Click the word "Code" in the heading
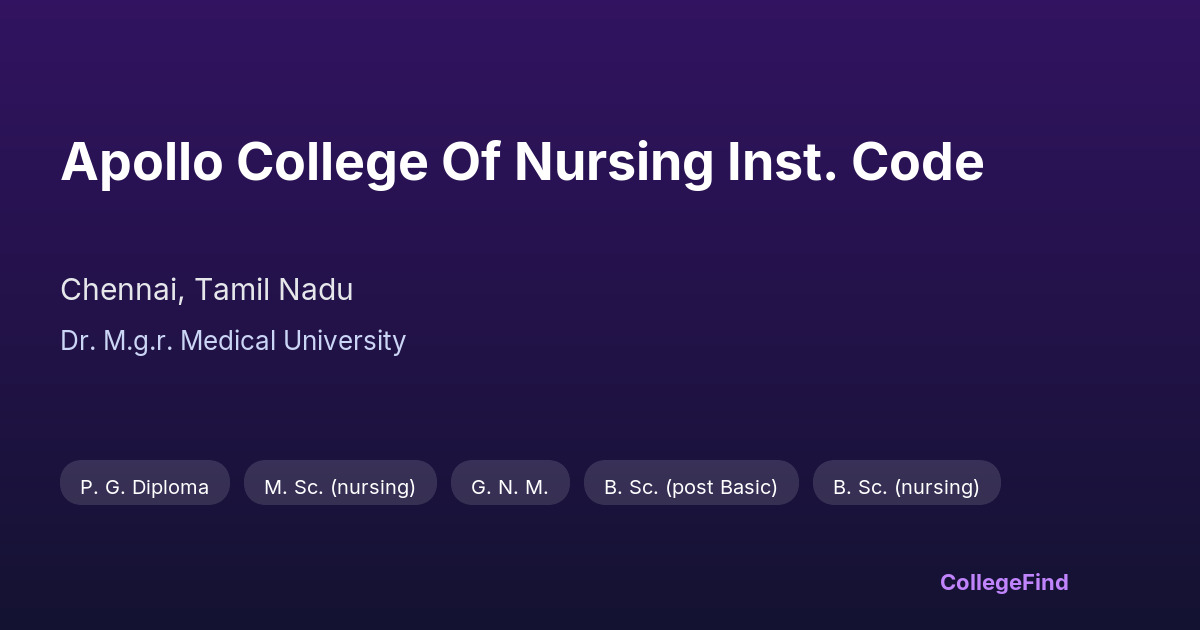 918,162
